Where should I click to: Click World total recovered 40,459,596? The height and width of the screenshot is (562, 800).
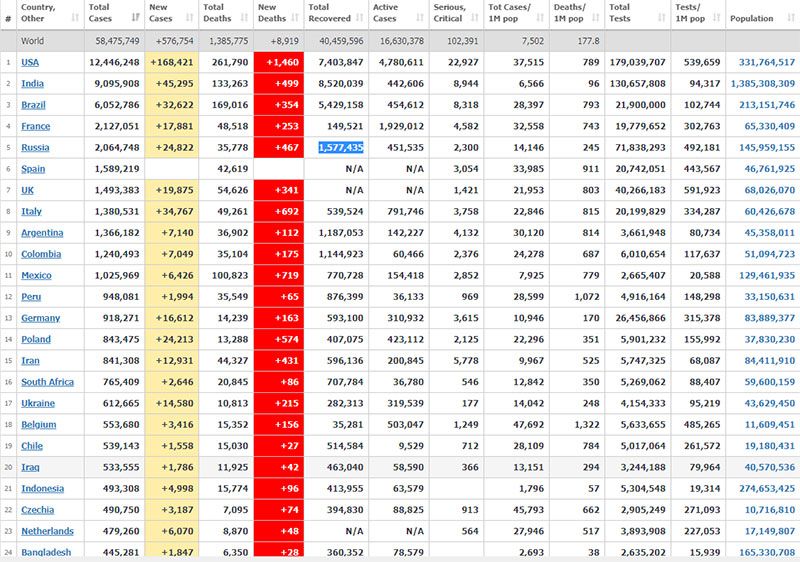coord(341,41)
